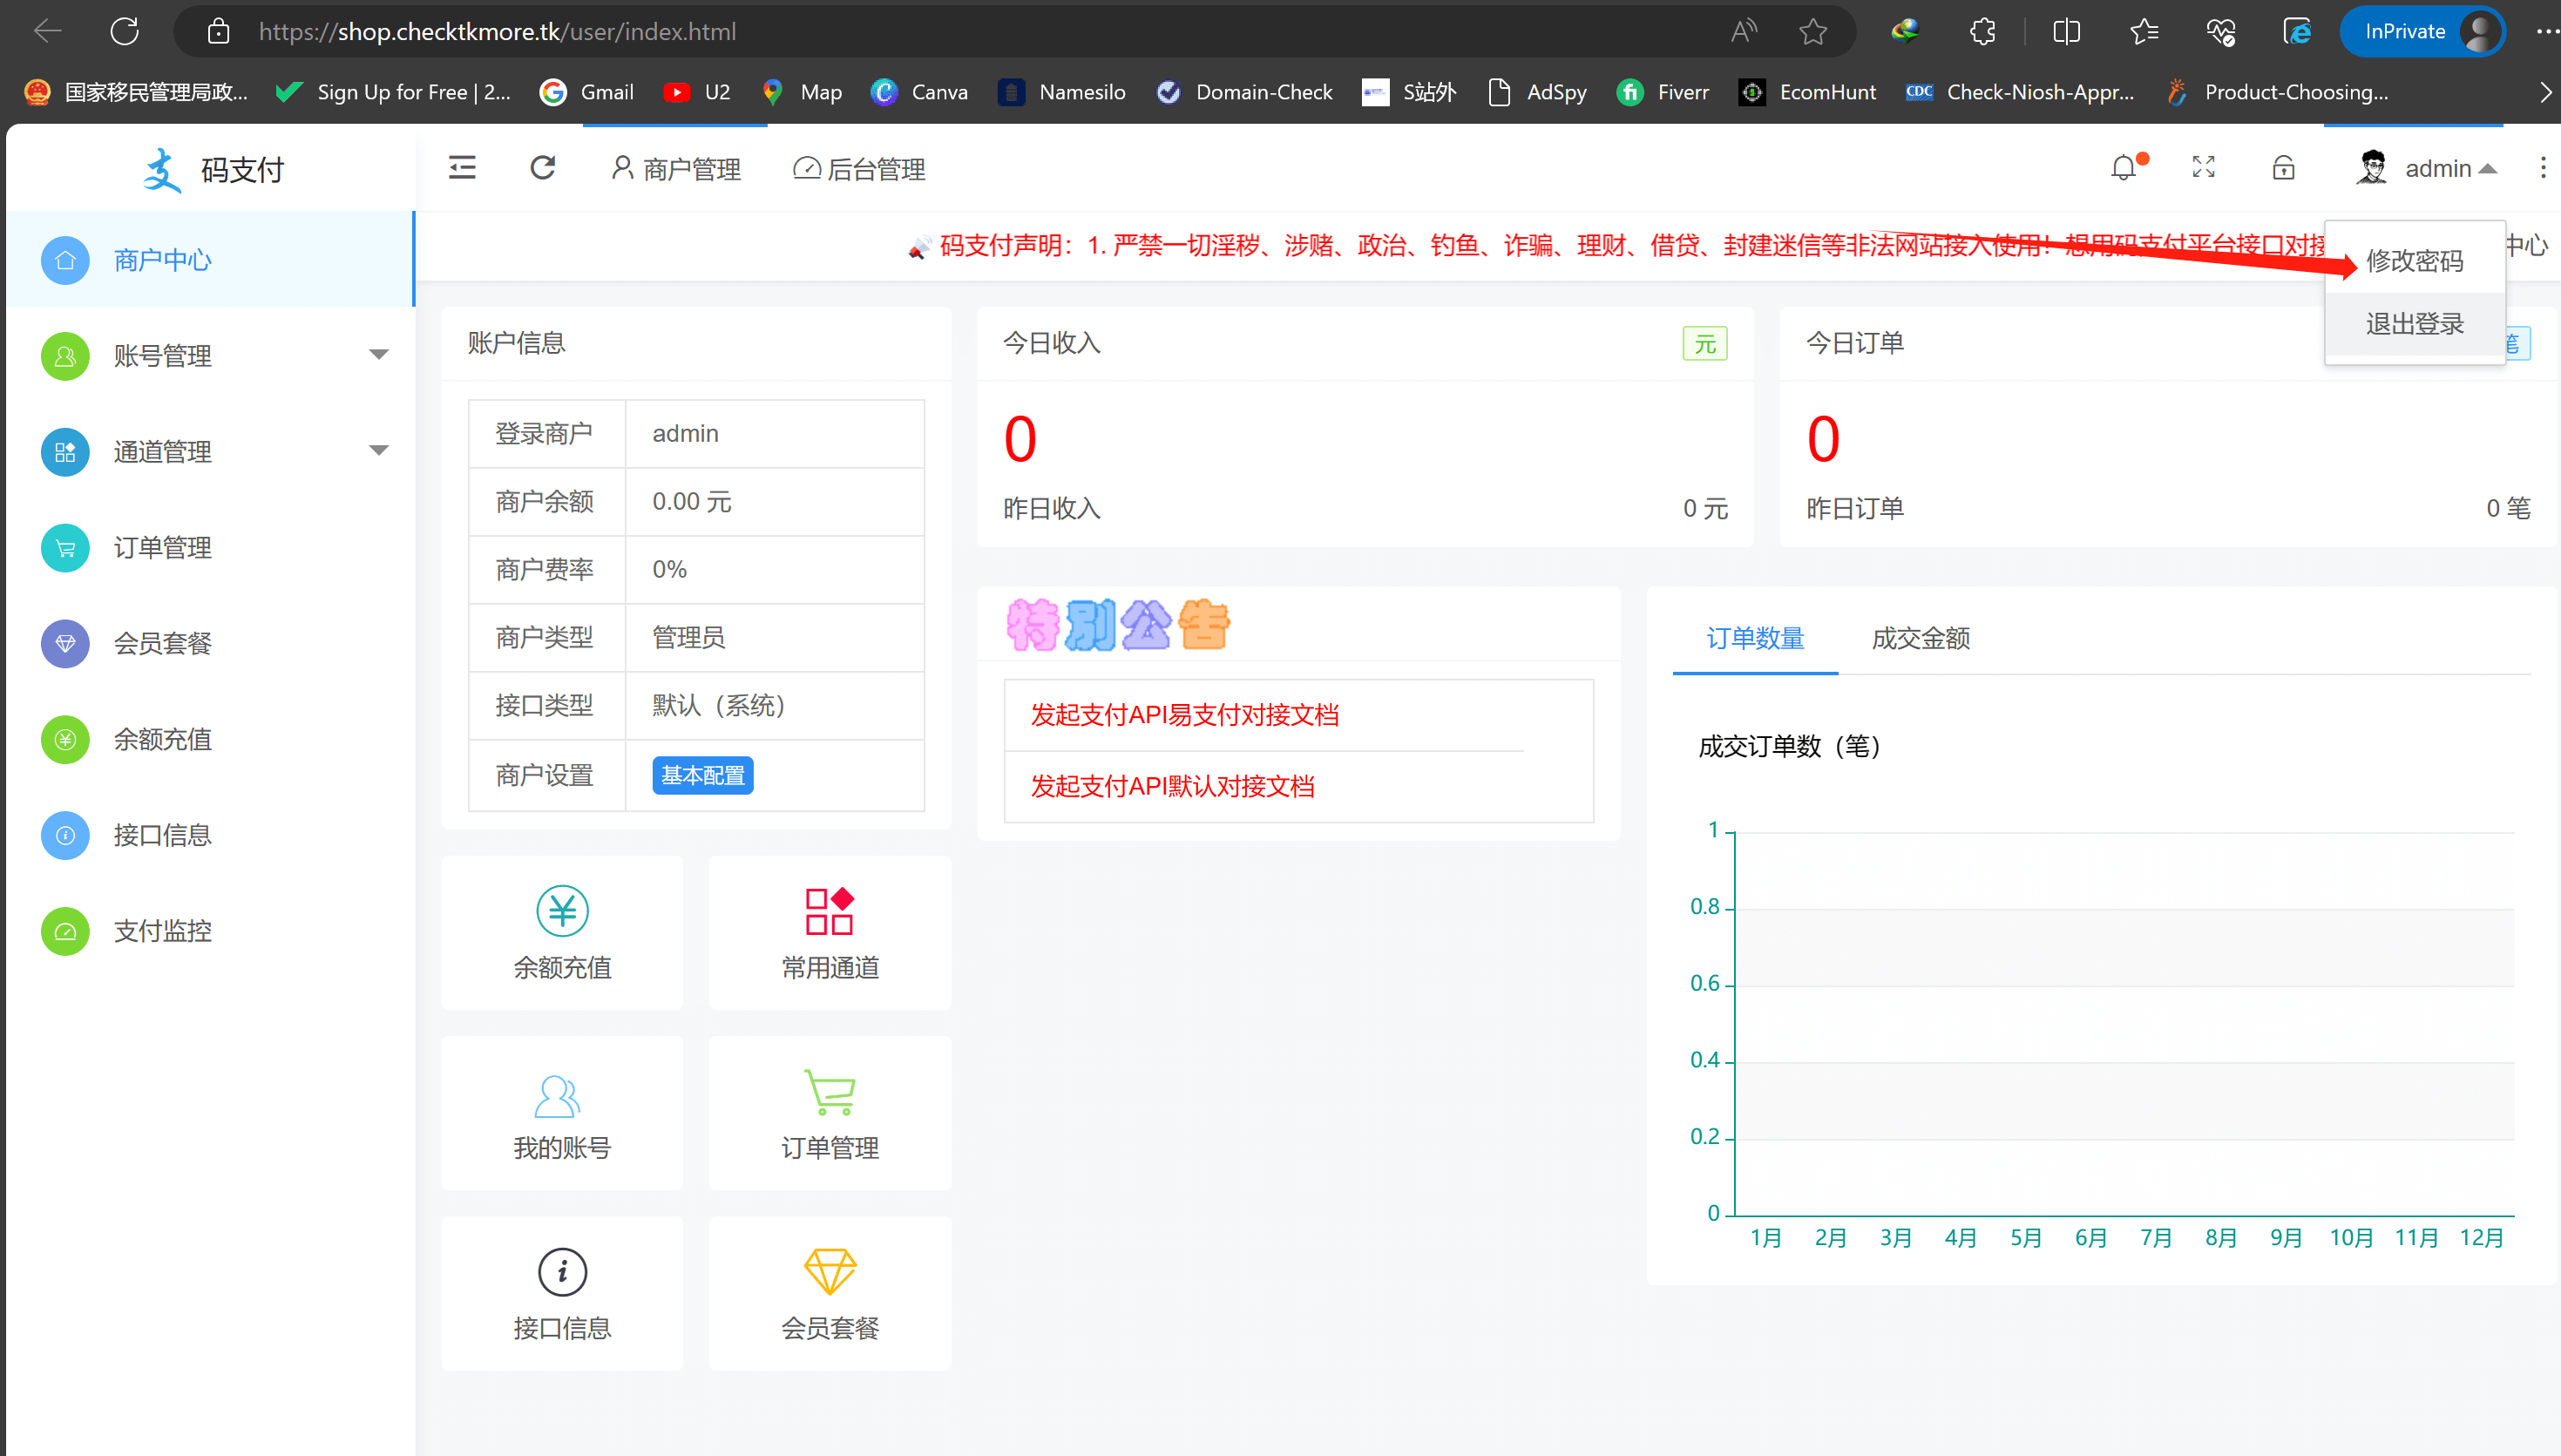The image size is (2561, 1456).
Task: Open the Fiverr bookmark
Action: point(1663,92)
